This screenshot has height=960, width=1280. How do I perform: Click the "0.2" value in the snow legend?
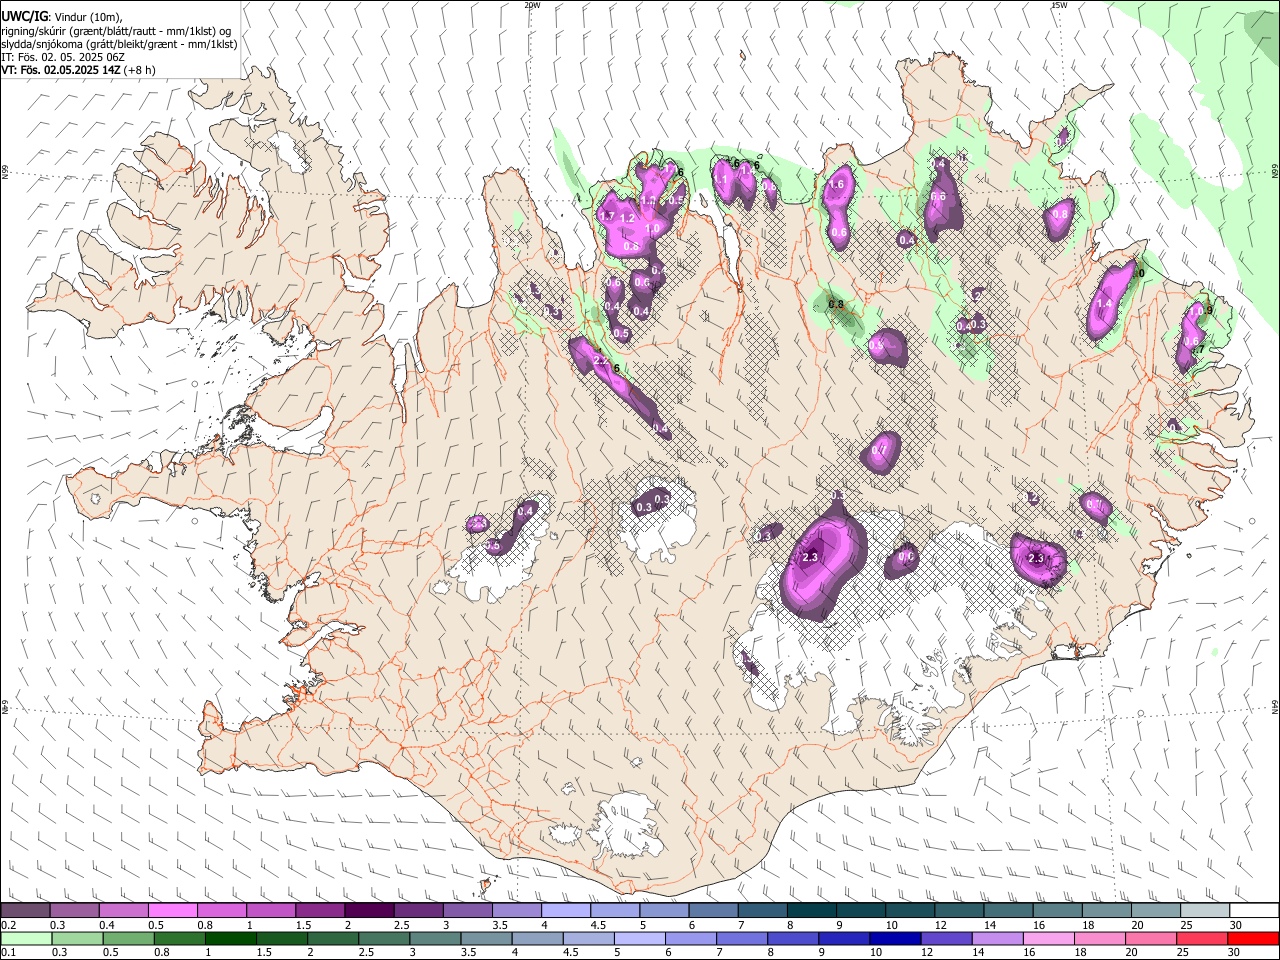(x=9, y=924)
